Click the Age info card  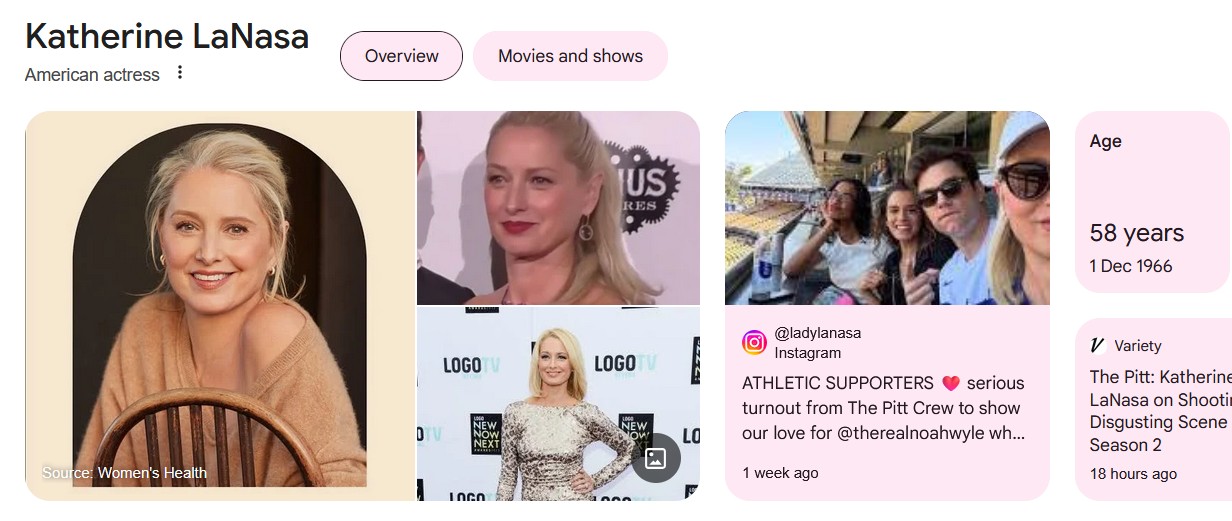[x=1153, y=202]
